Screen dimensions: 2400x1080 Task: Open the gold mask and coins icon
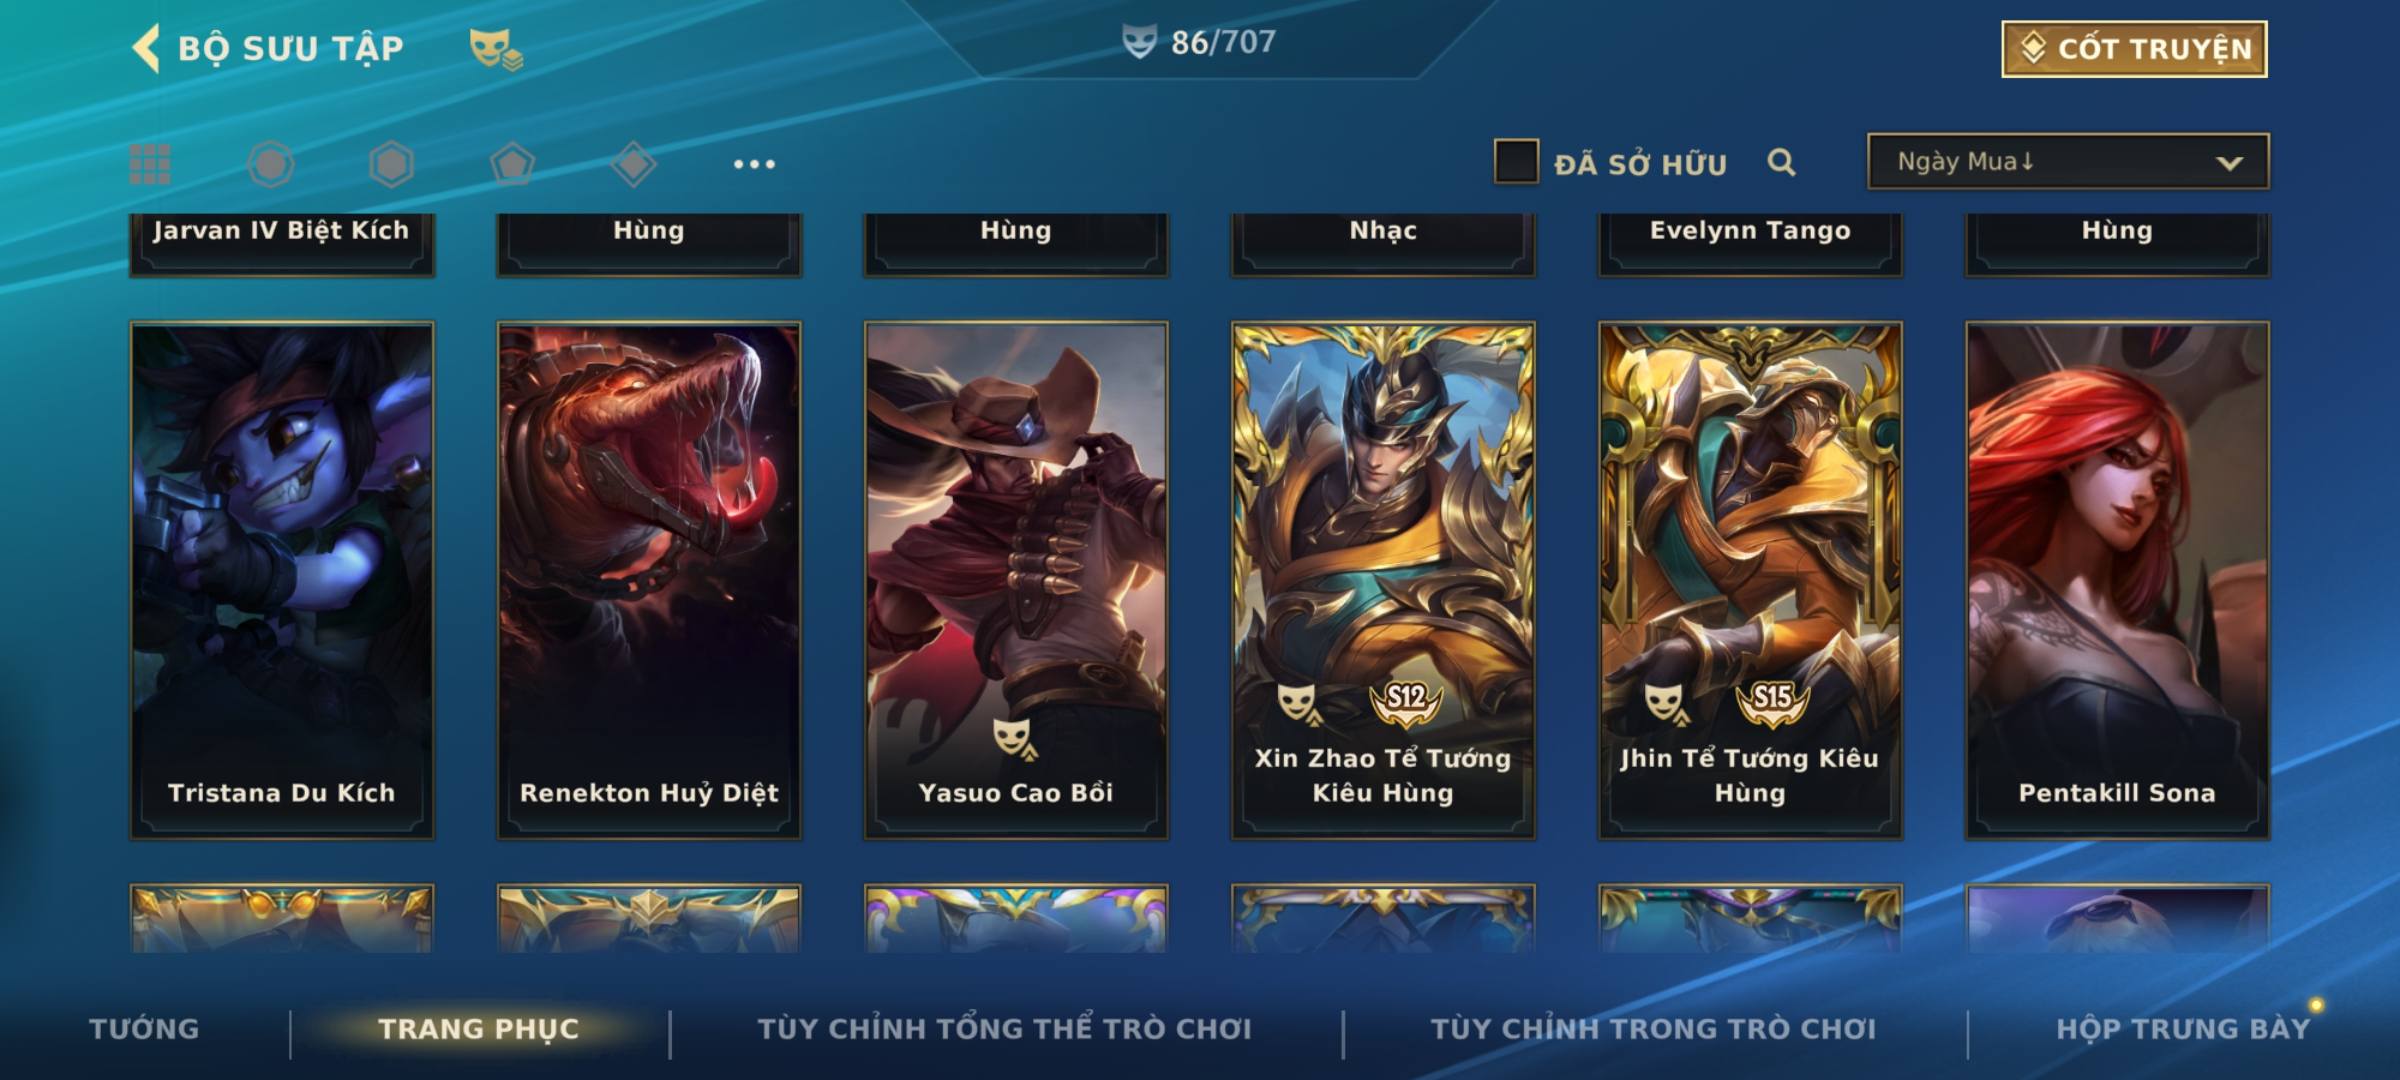click(496, 49)
